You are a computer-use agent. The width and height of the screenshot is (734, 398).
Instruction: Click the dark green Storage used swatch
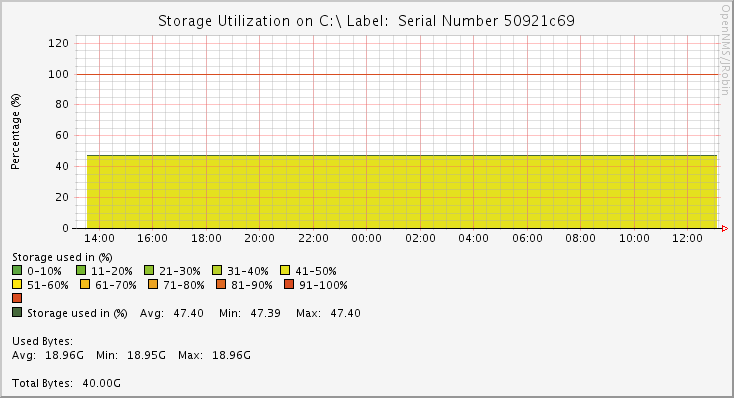[17, 312]
